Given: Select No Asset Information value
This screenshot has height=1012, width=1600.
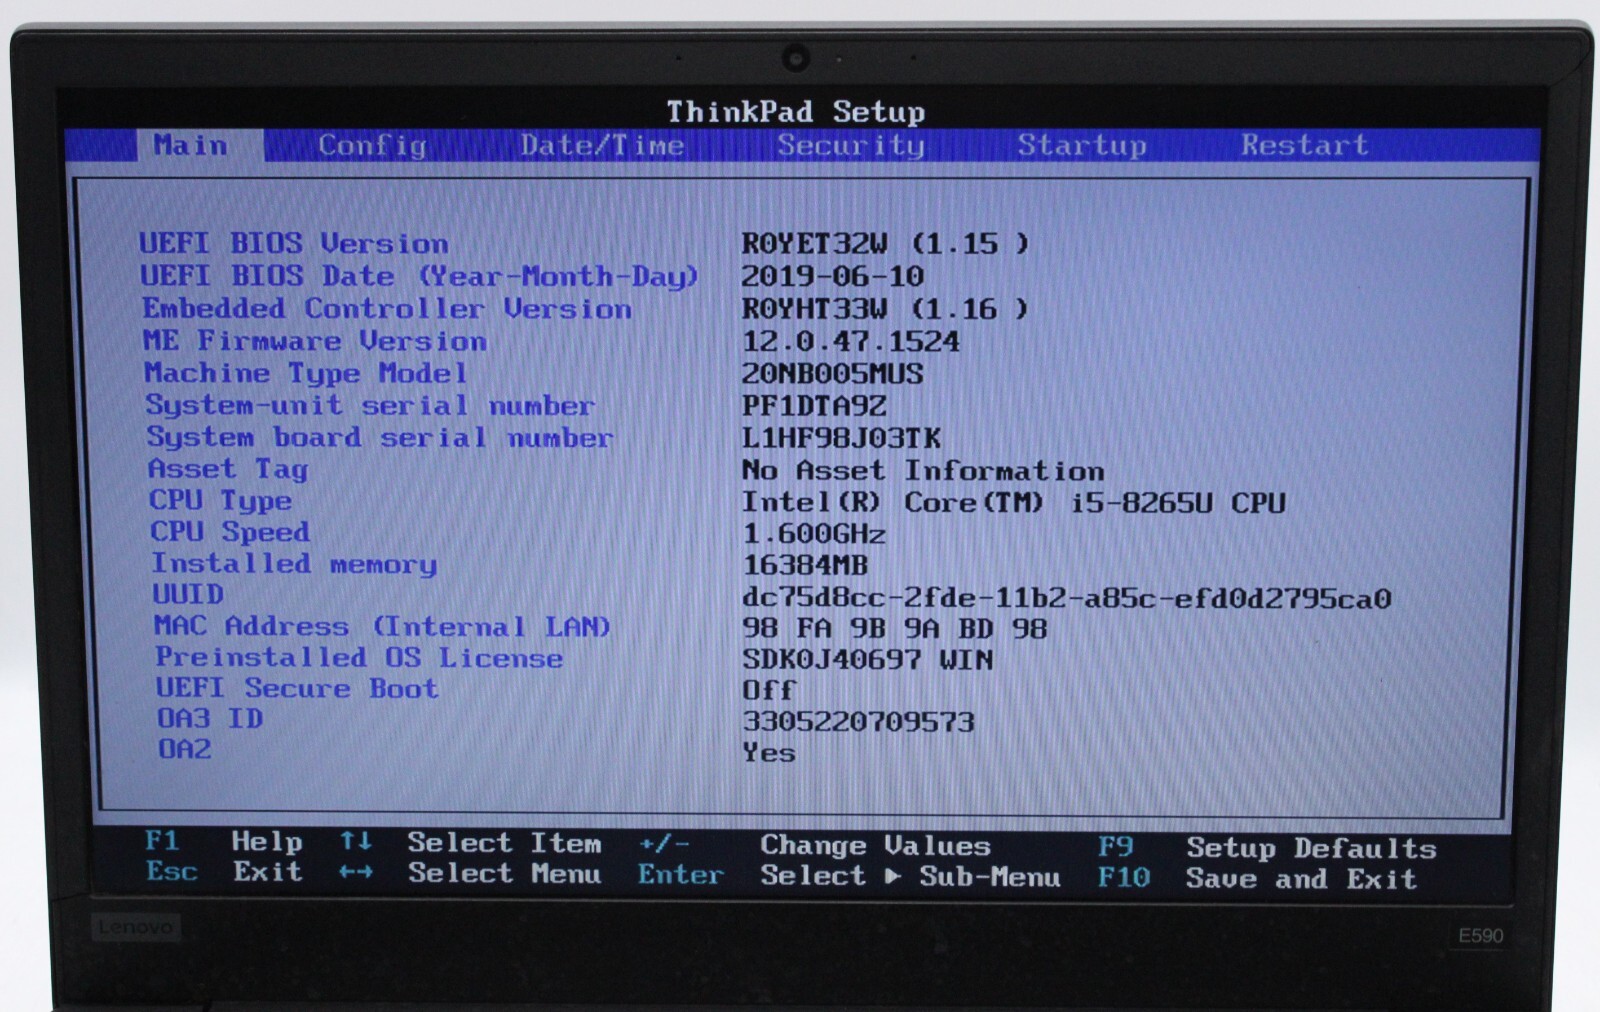Looking at the screenshot, I should (x=923, y=470).
